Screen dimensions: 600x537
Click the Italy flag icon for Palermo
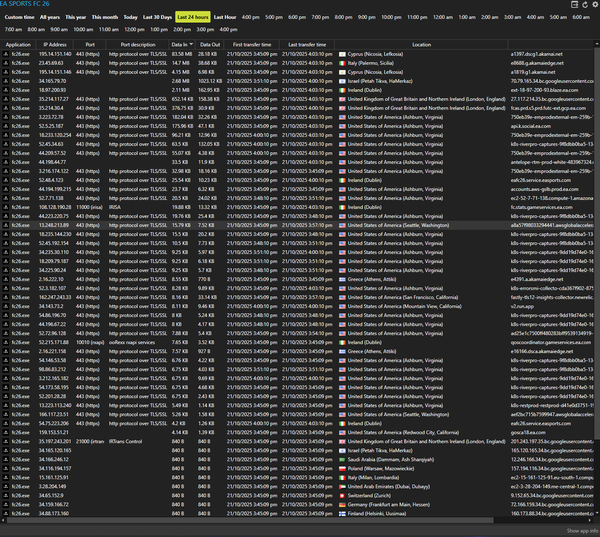(342, 62)
